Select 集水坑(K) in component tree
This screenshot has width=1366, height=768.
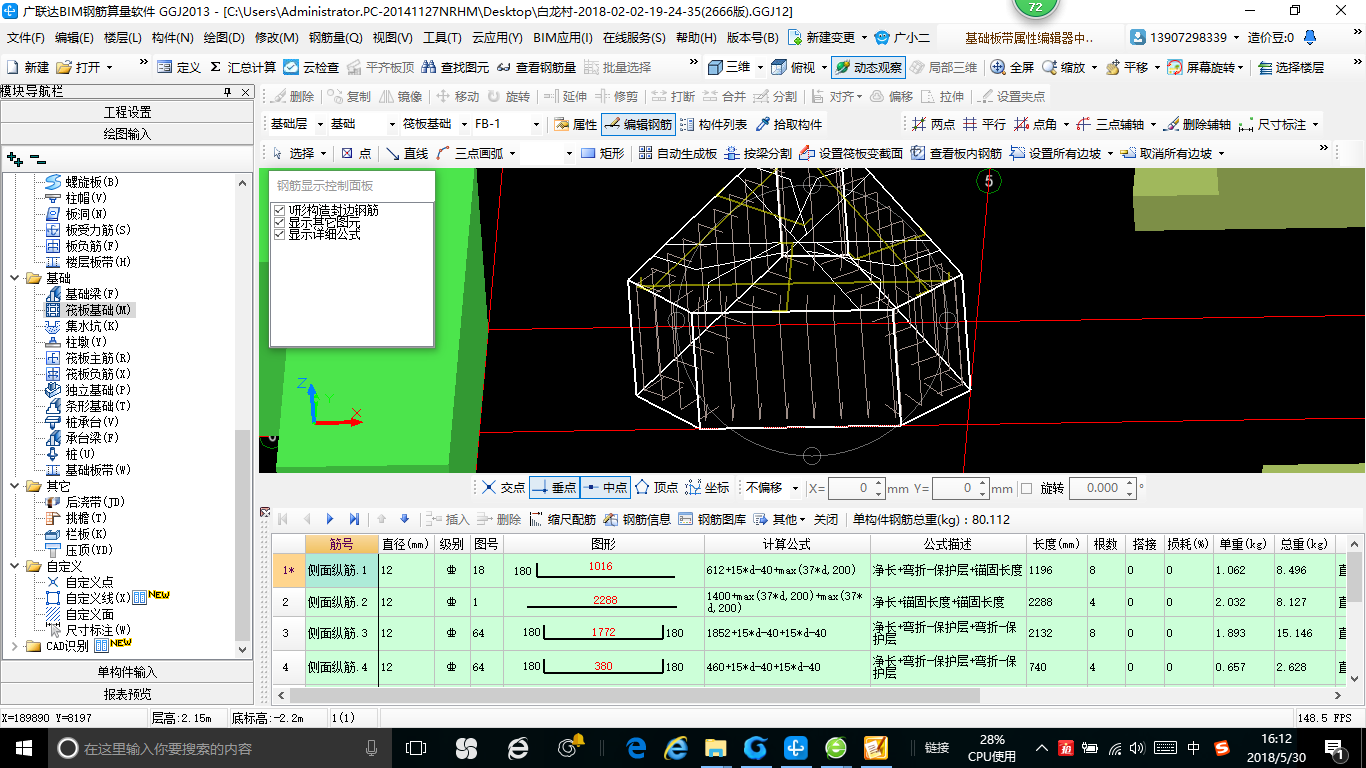(x=92, y=326)
